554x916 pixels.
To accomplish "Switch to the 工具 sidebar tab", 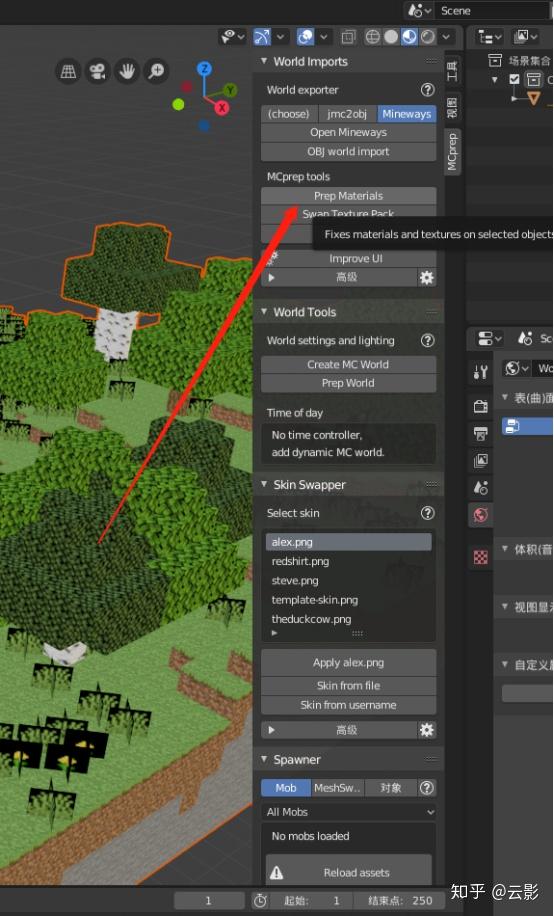I will [x=452, y=71].
